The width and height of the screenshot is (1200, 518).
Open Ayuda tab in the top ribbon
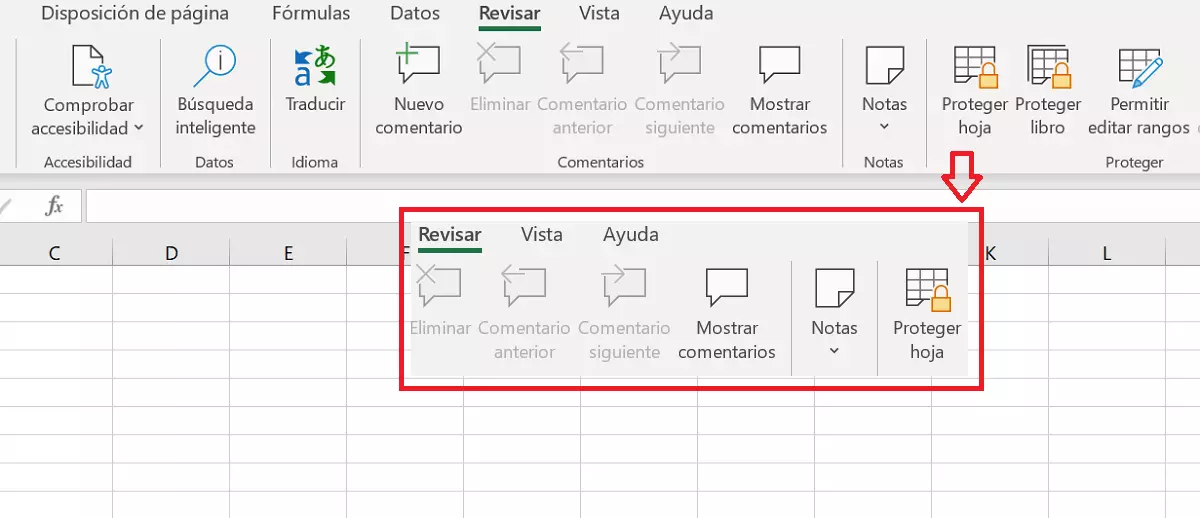(686, 14)
